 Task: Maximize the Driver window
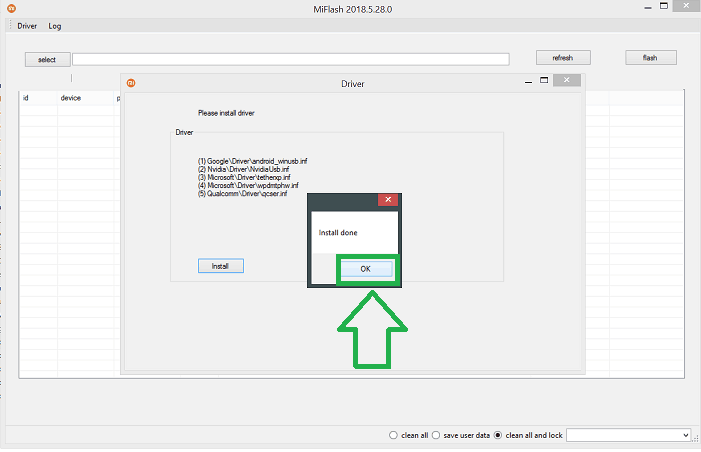(544, 80)
